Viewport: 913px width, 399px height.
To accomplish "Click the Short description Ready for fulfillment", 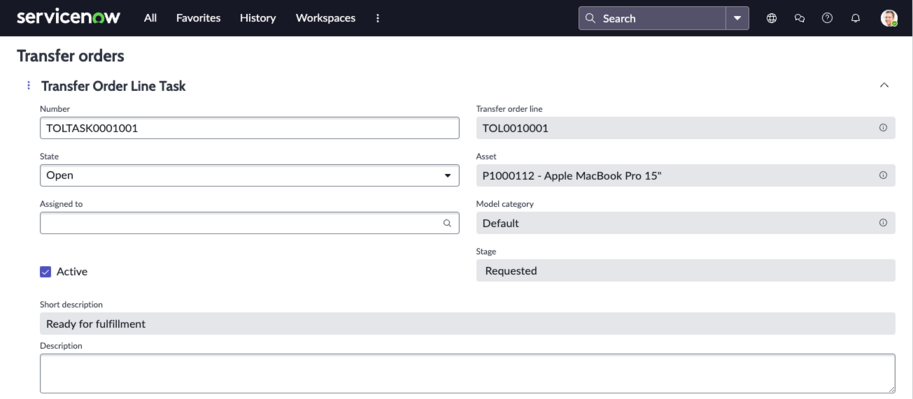I will 467,323.
